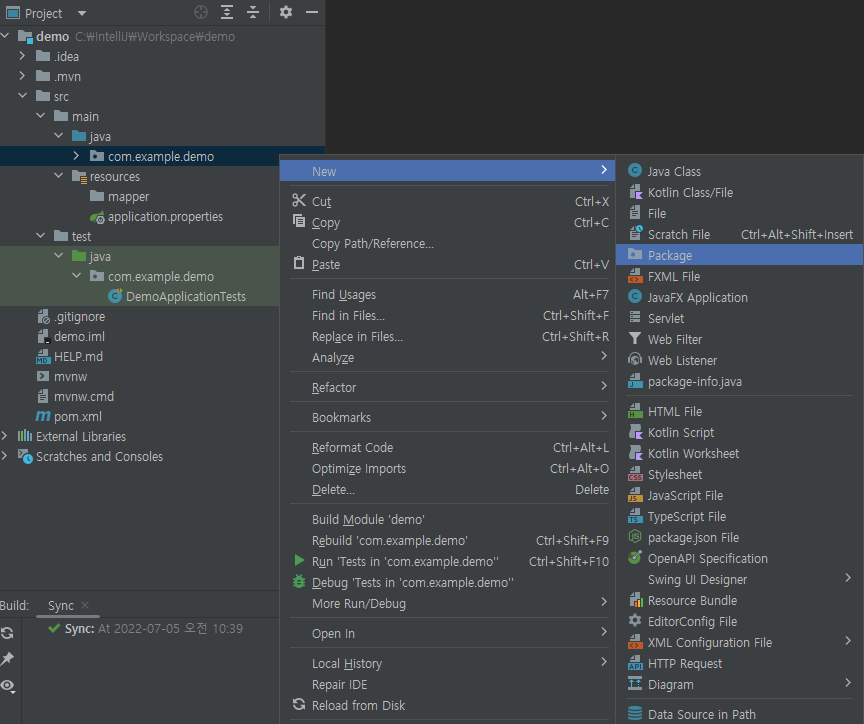The image size is (864, 724).
Task: Hide the Project panel with the minus icon
Action: (x=312, y=12)
